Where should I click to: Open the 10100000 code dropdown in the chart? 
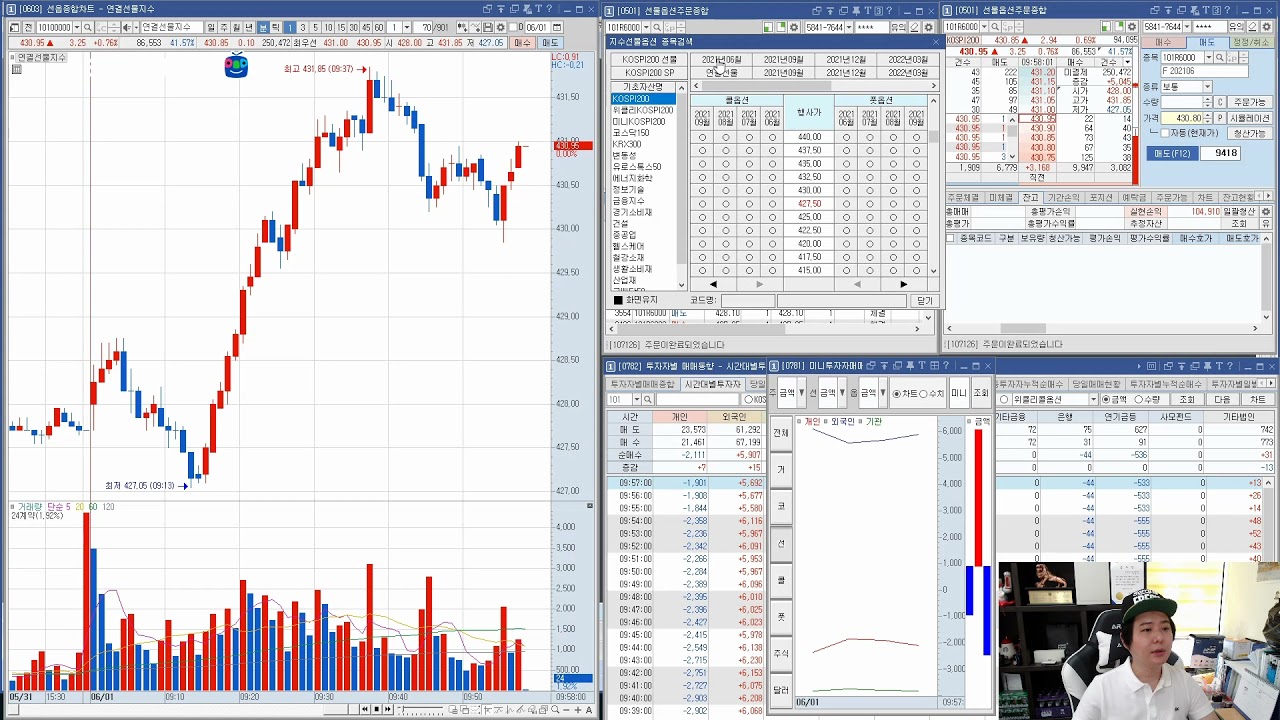tap(77, 27)
